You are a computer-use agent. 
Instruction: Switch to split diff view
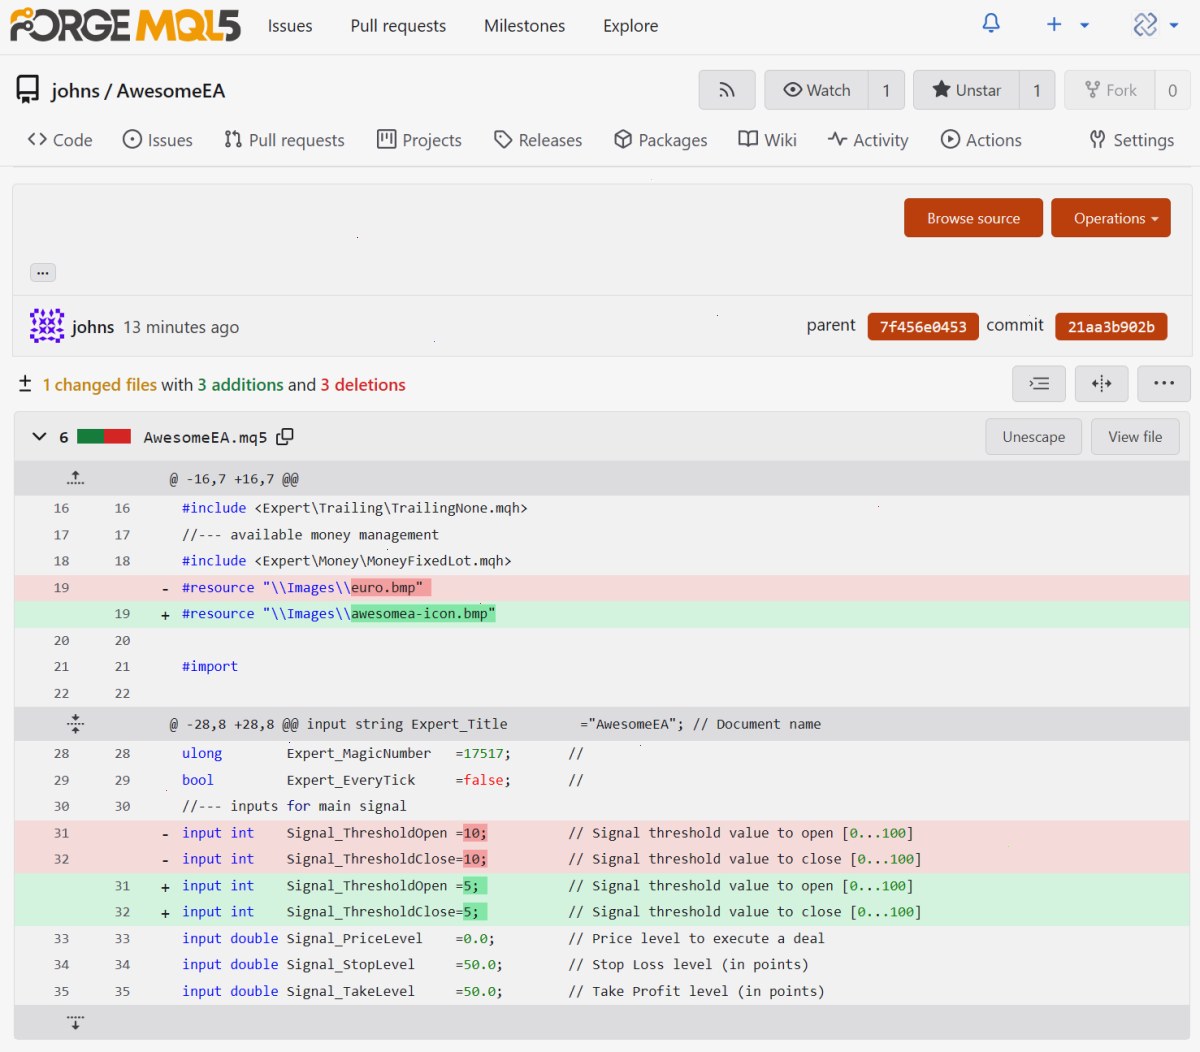[x=1102, y=383]
